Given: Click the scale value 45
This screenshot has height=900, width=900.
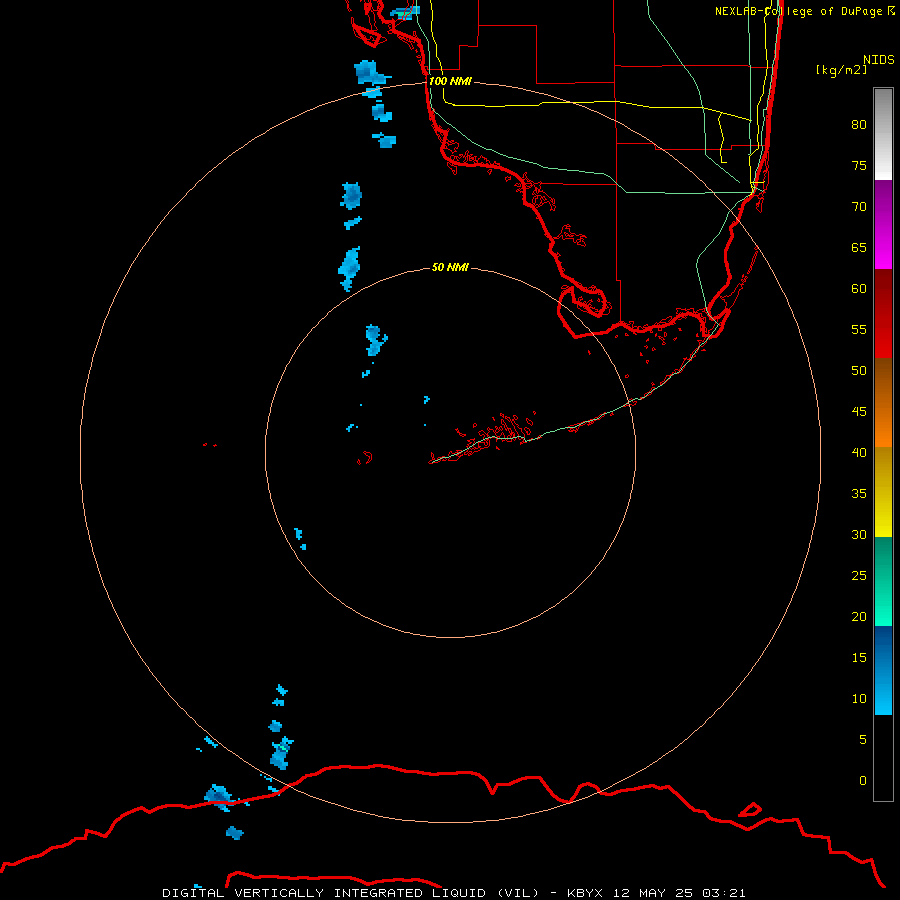Looking at the screenshot, I should click(x=859, y=412).
